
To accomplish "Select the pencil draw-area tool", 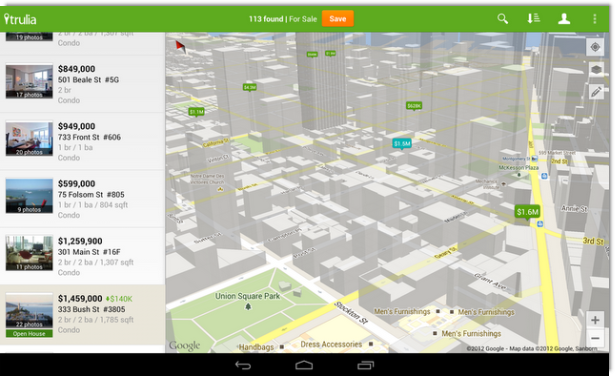I will (596, 92).
